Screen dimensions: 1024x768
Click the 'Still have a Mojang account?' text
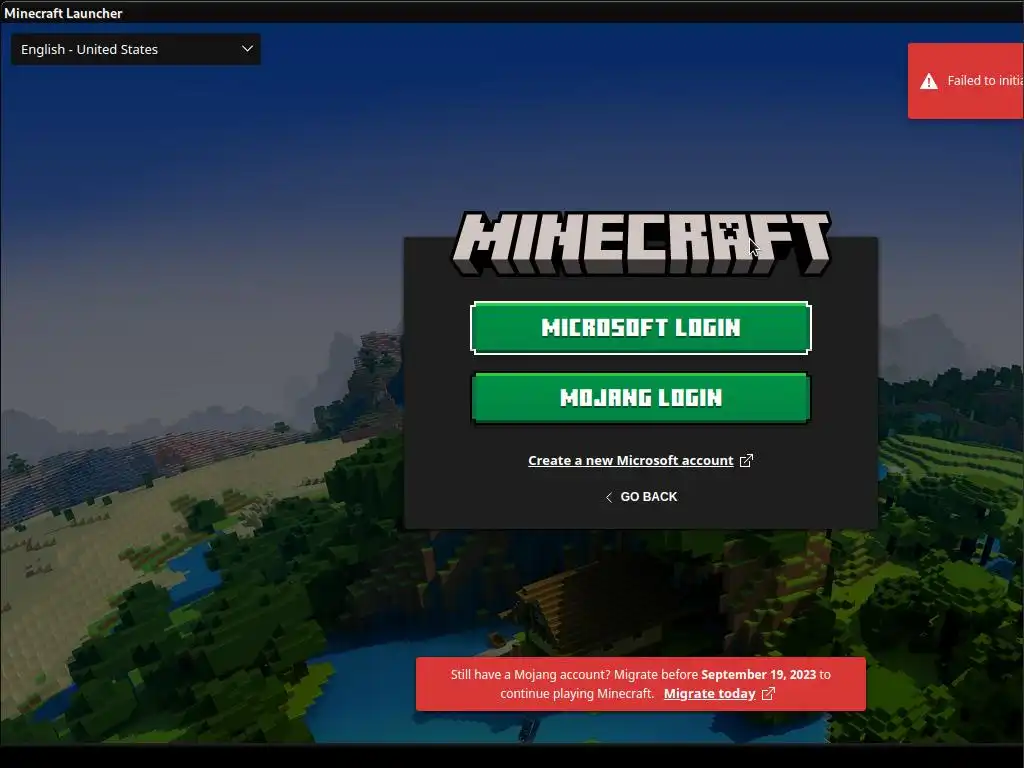tap(530, 675)
